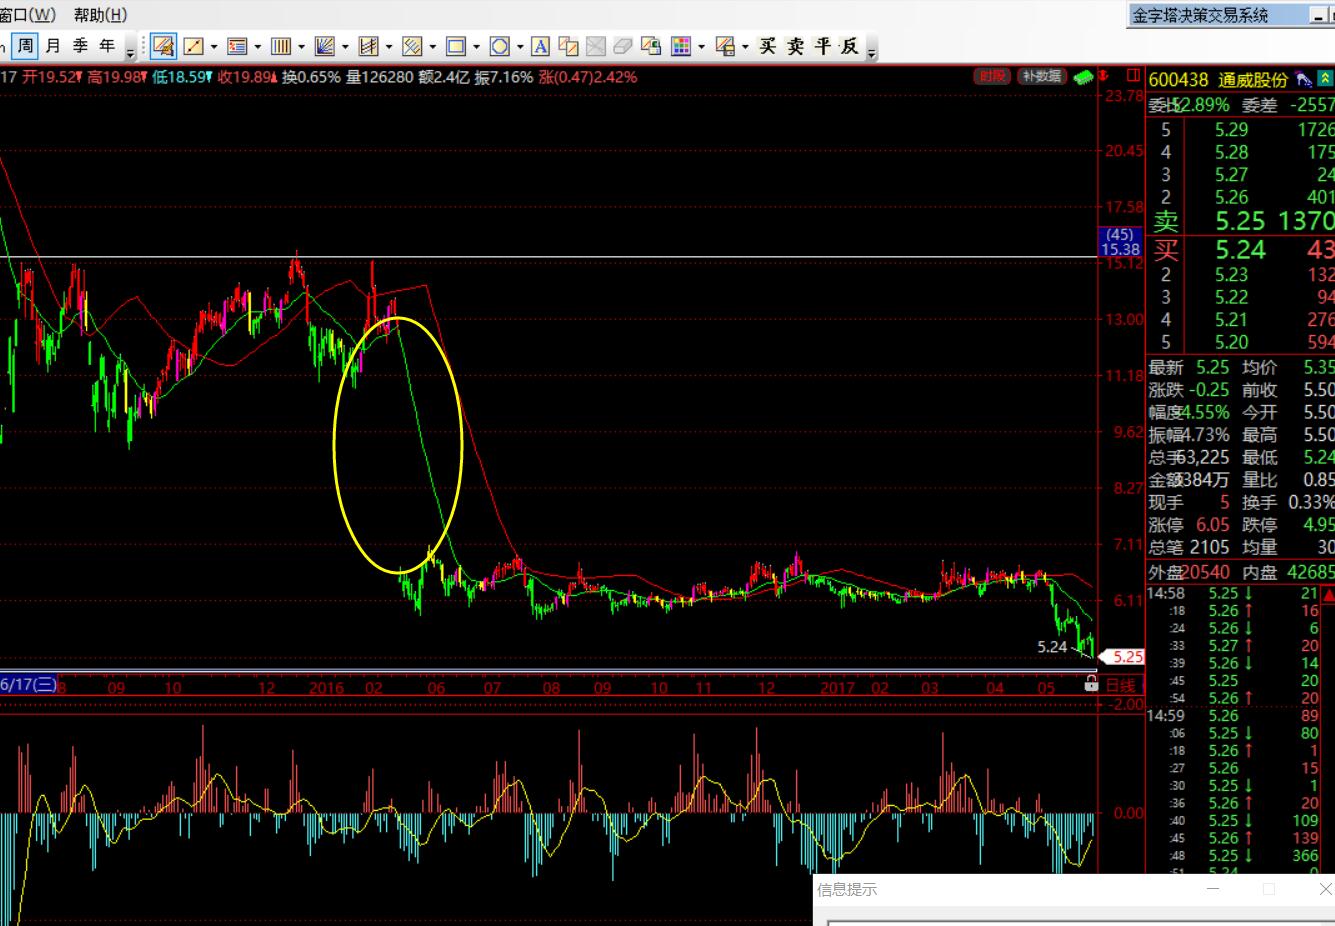Open the 帮助(H) menu
The height and width of the screenshot is (926, 1335).
pos(100,15)
